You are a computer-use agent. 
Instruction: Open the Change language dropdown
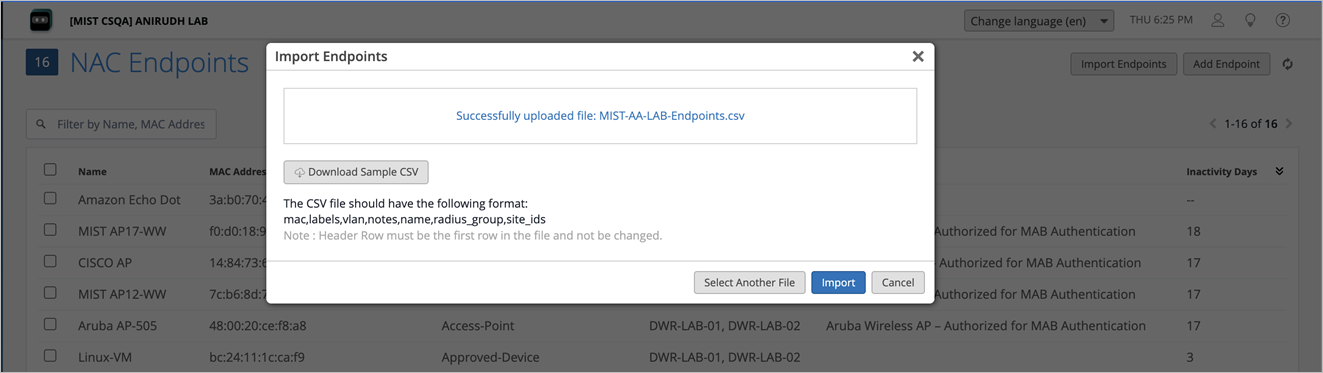(1039, 21)
